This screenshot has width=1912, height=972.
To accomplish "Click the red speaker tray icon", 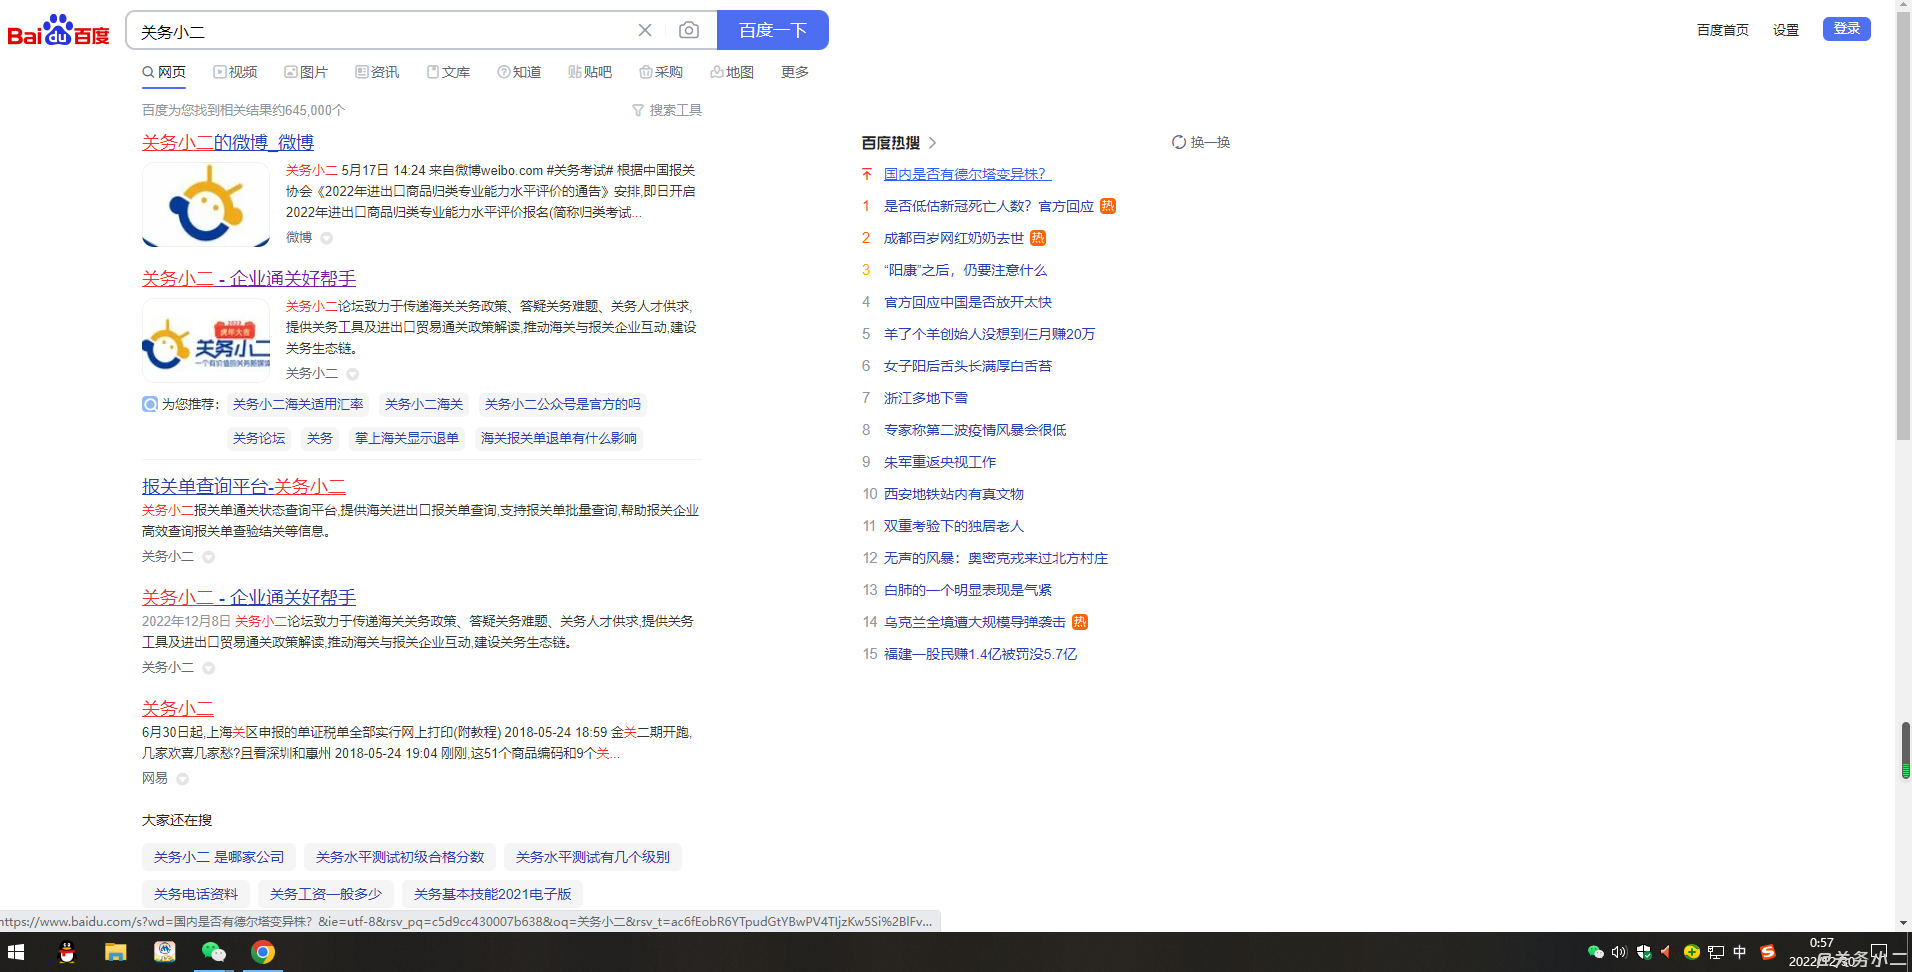I will pyautogui.click(x=1666, y=952).
